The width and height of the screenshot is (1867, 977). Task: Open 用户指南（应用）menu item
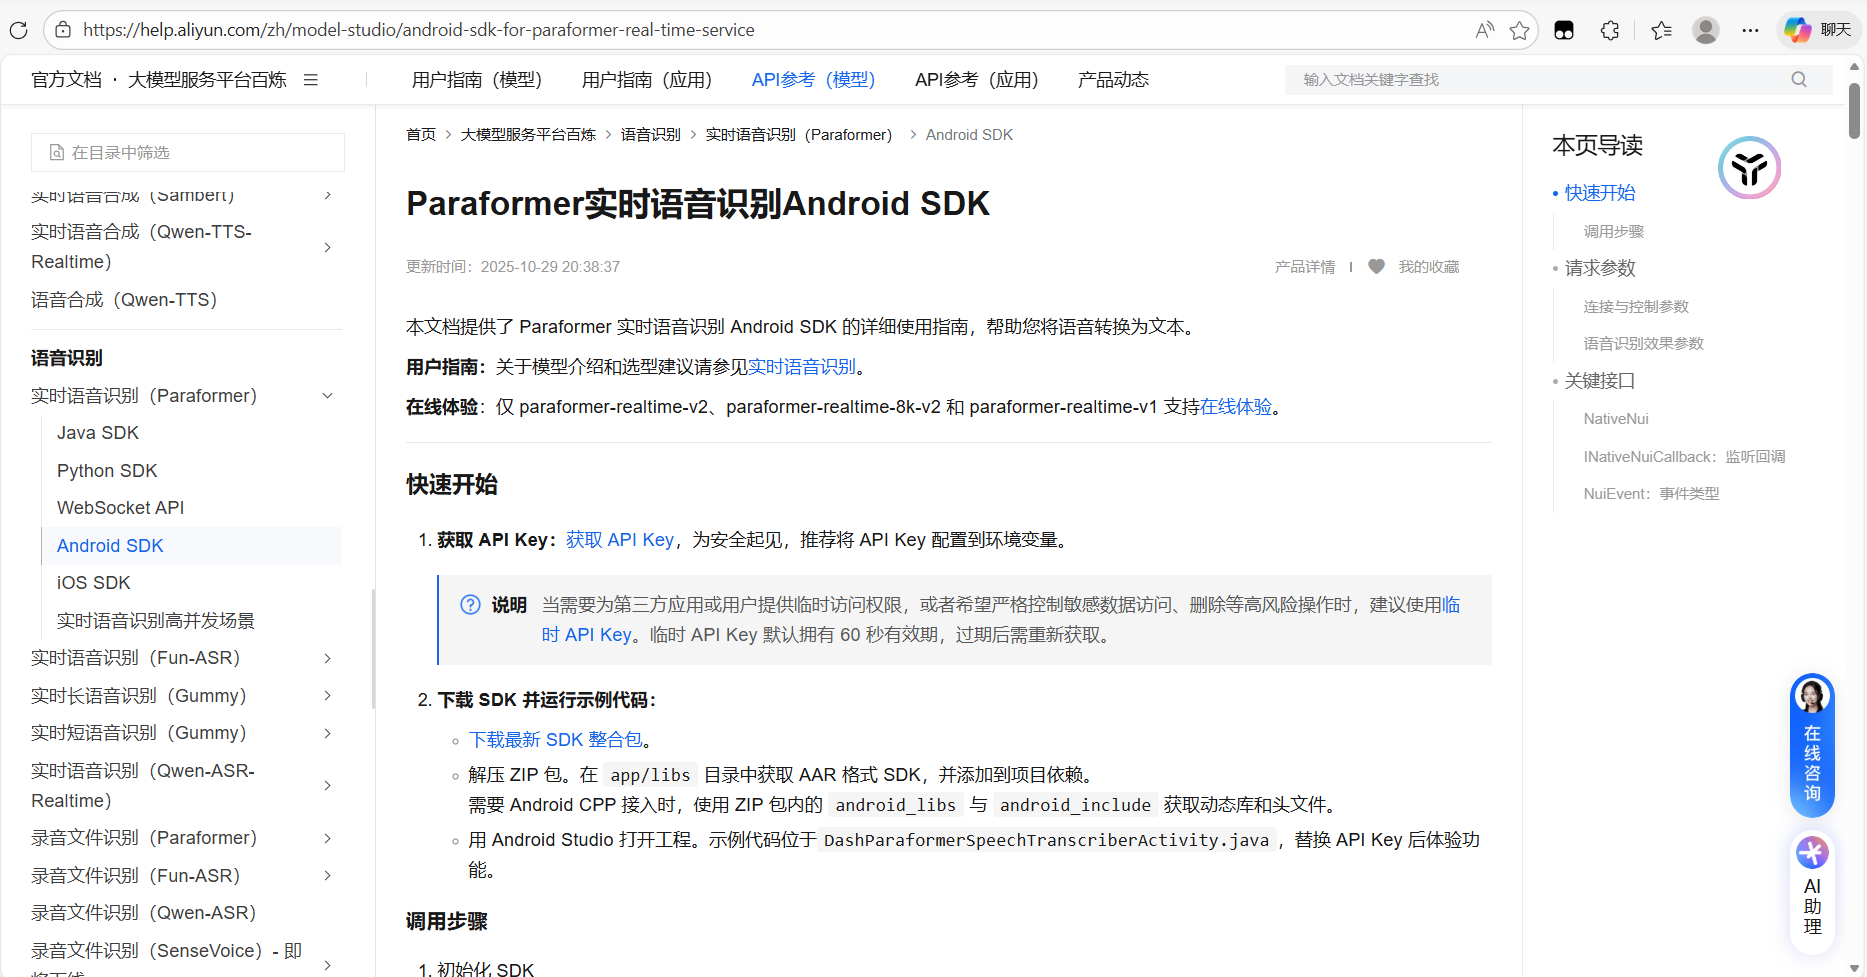(647, 79)
